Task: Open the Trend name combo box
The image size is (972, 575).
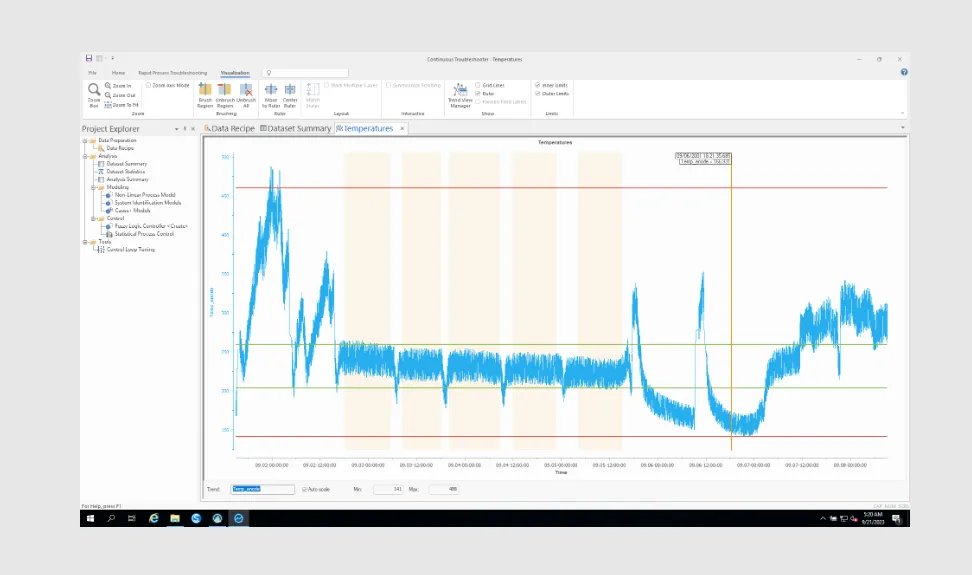Action: pos(262,489)
